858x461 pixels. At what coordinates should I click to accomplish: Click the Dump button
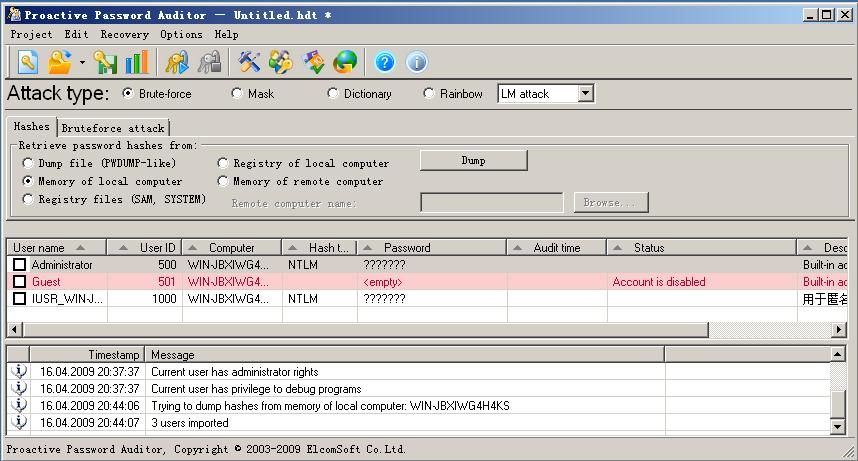click(x=473, y=160)
